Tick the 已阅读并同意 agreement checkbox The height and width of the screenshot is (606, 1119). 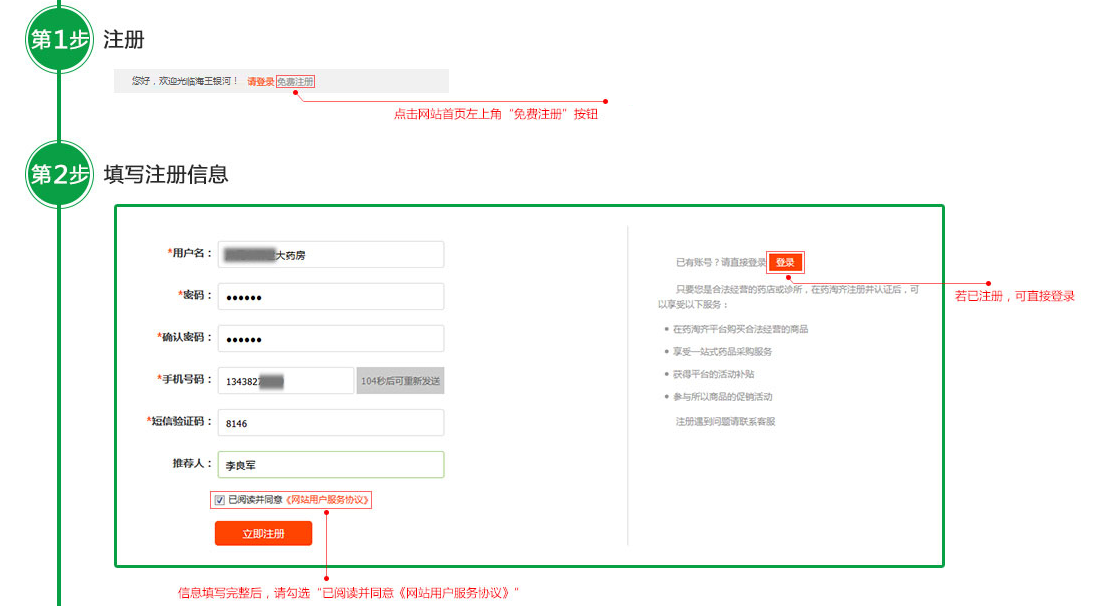(220, 500)
